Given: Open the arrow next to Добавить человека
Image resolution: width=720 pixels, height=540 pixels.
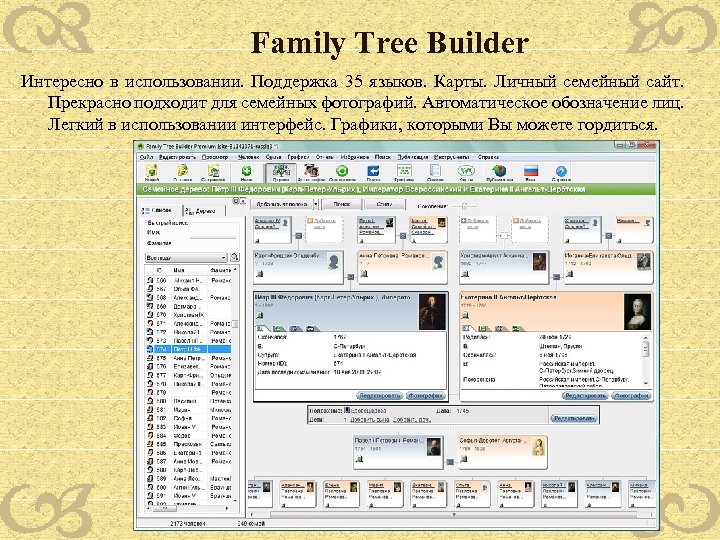Looking at the screenshot, I should click(316, 204).
